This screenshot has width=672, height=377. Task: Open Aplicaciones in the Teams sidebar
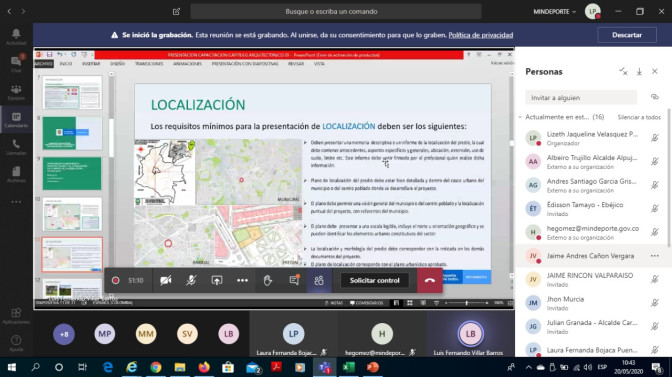16,316
